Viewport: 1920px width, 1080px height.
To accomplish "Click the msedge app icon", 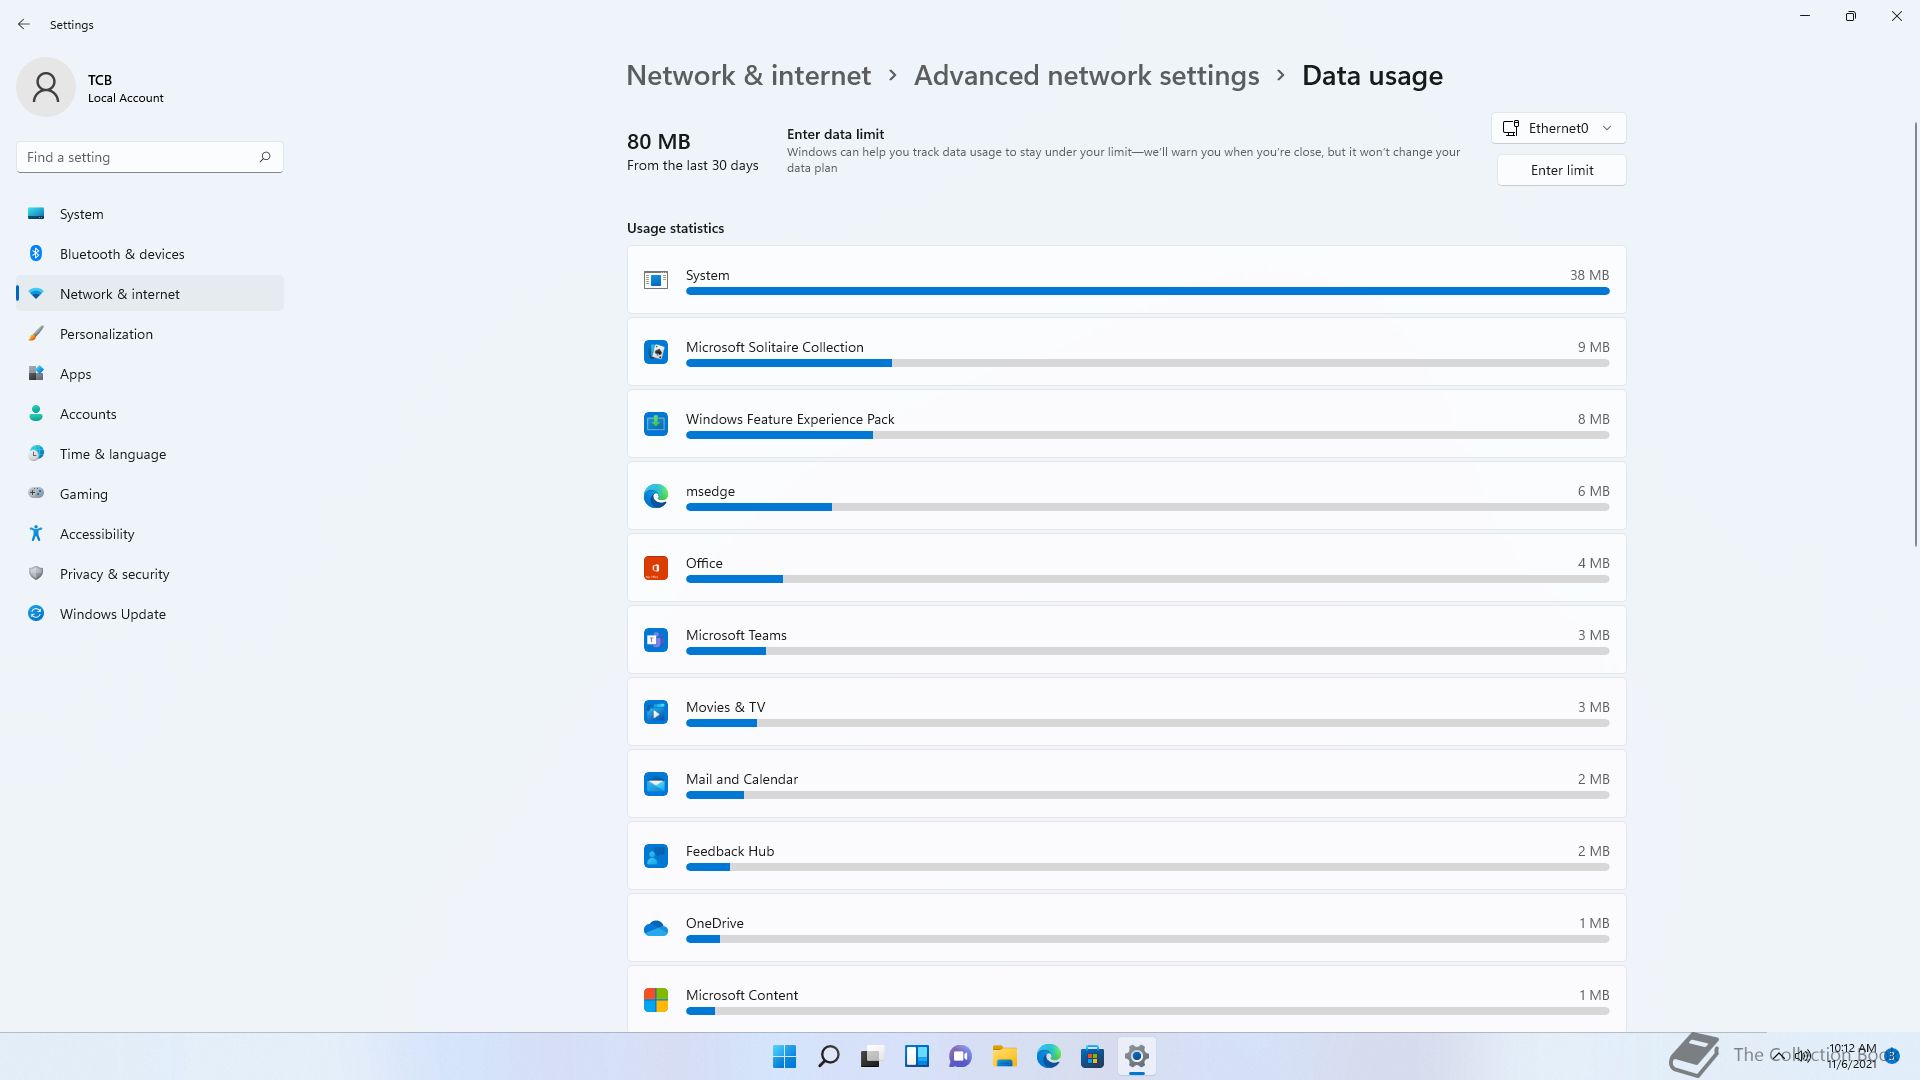I will click(x=656, y=496).
